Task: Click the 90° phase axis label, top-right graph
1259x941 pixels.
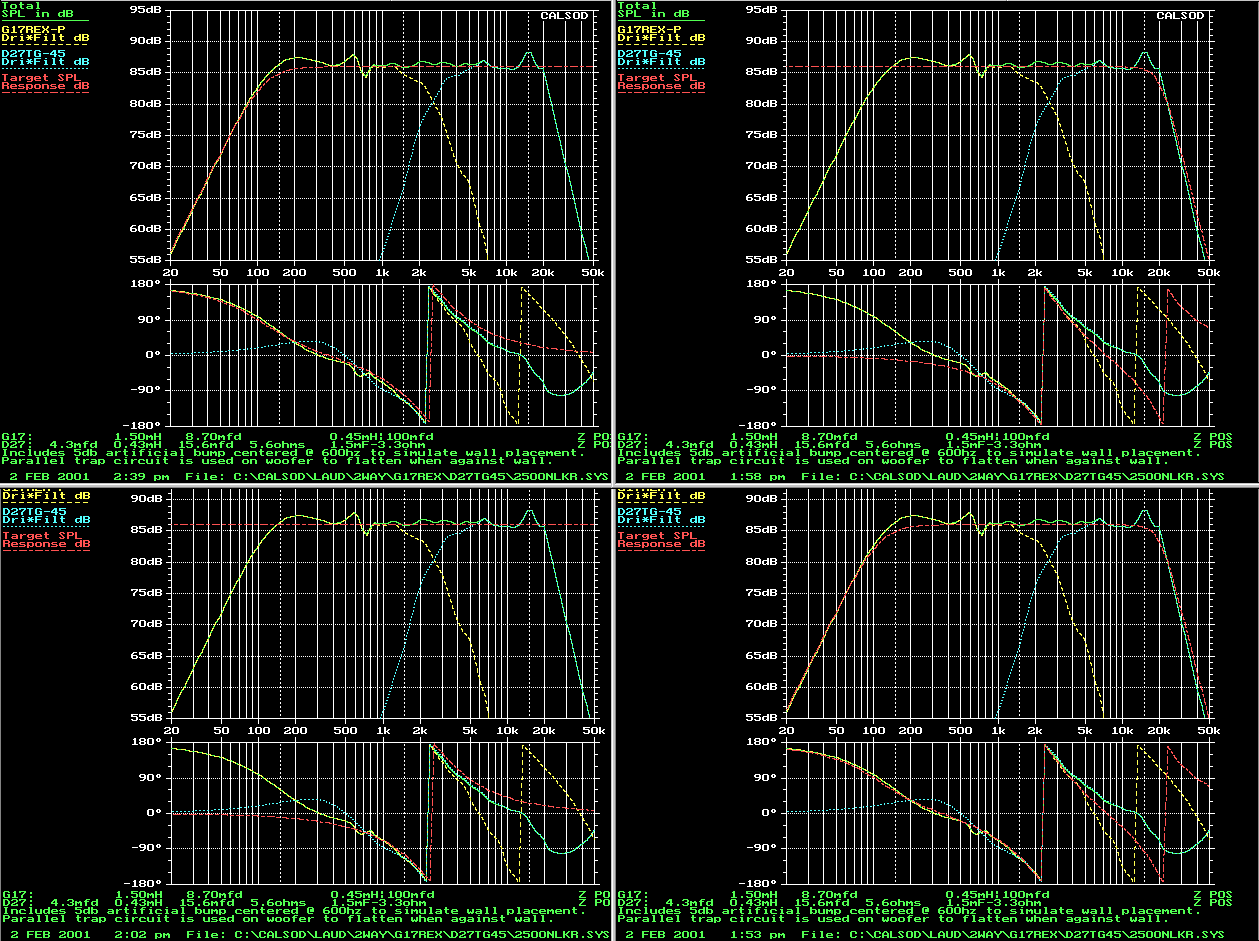Action: [766, 320]
